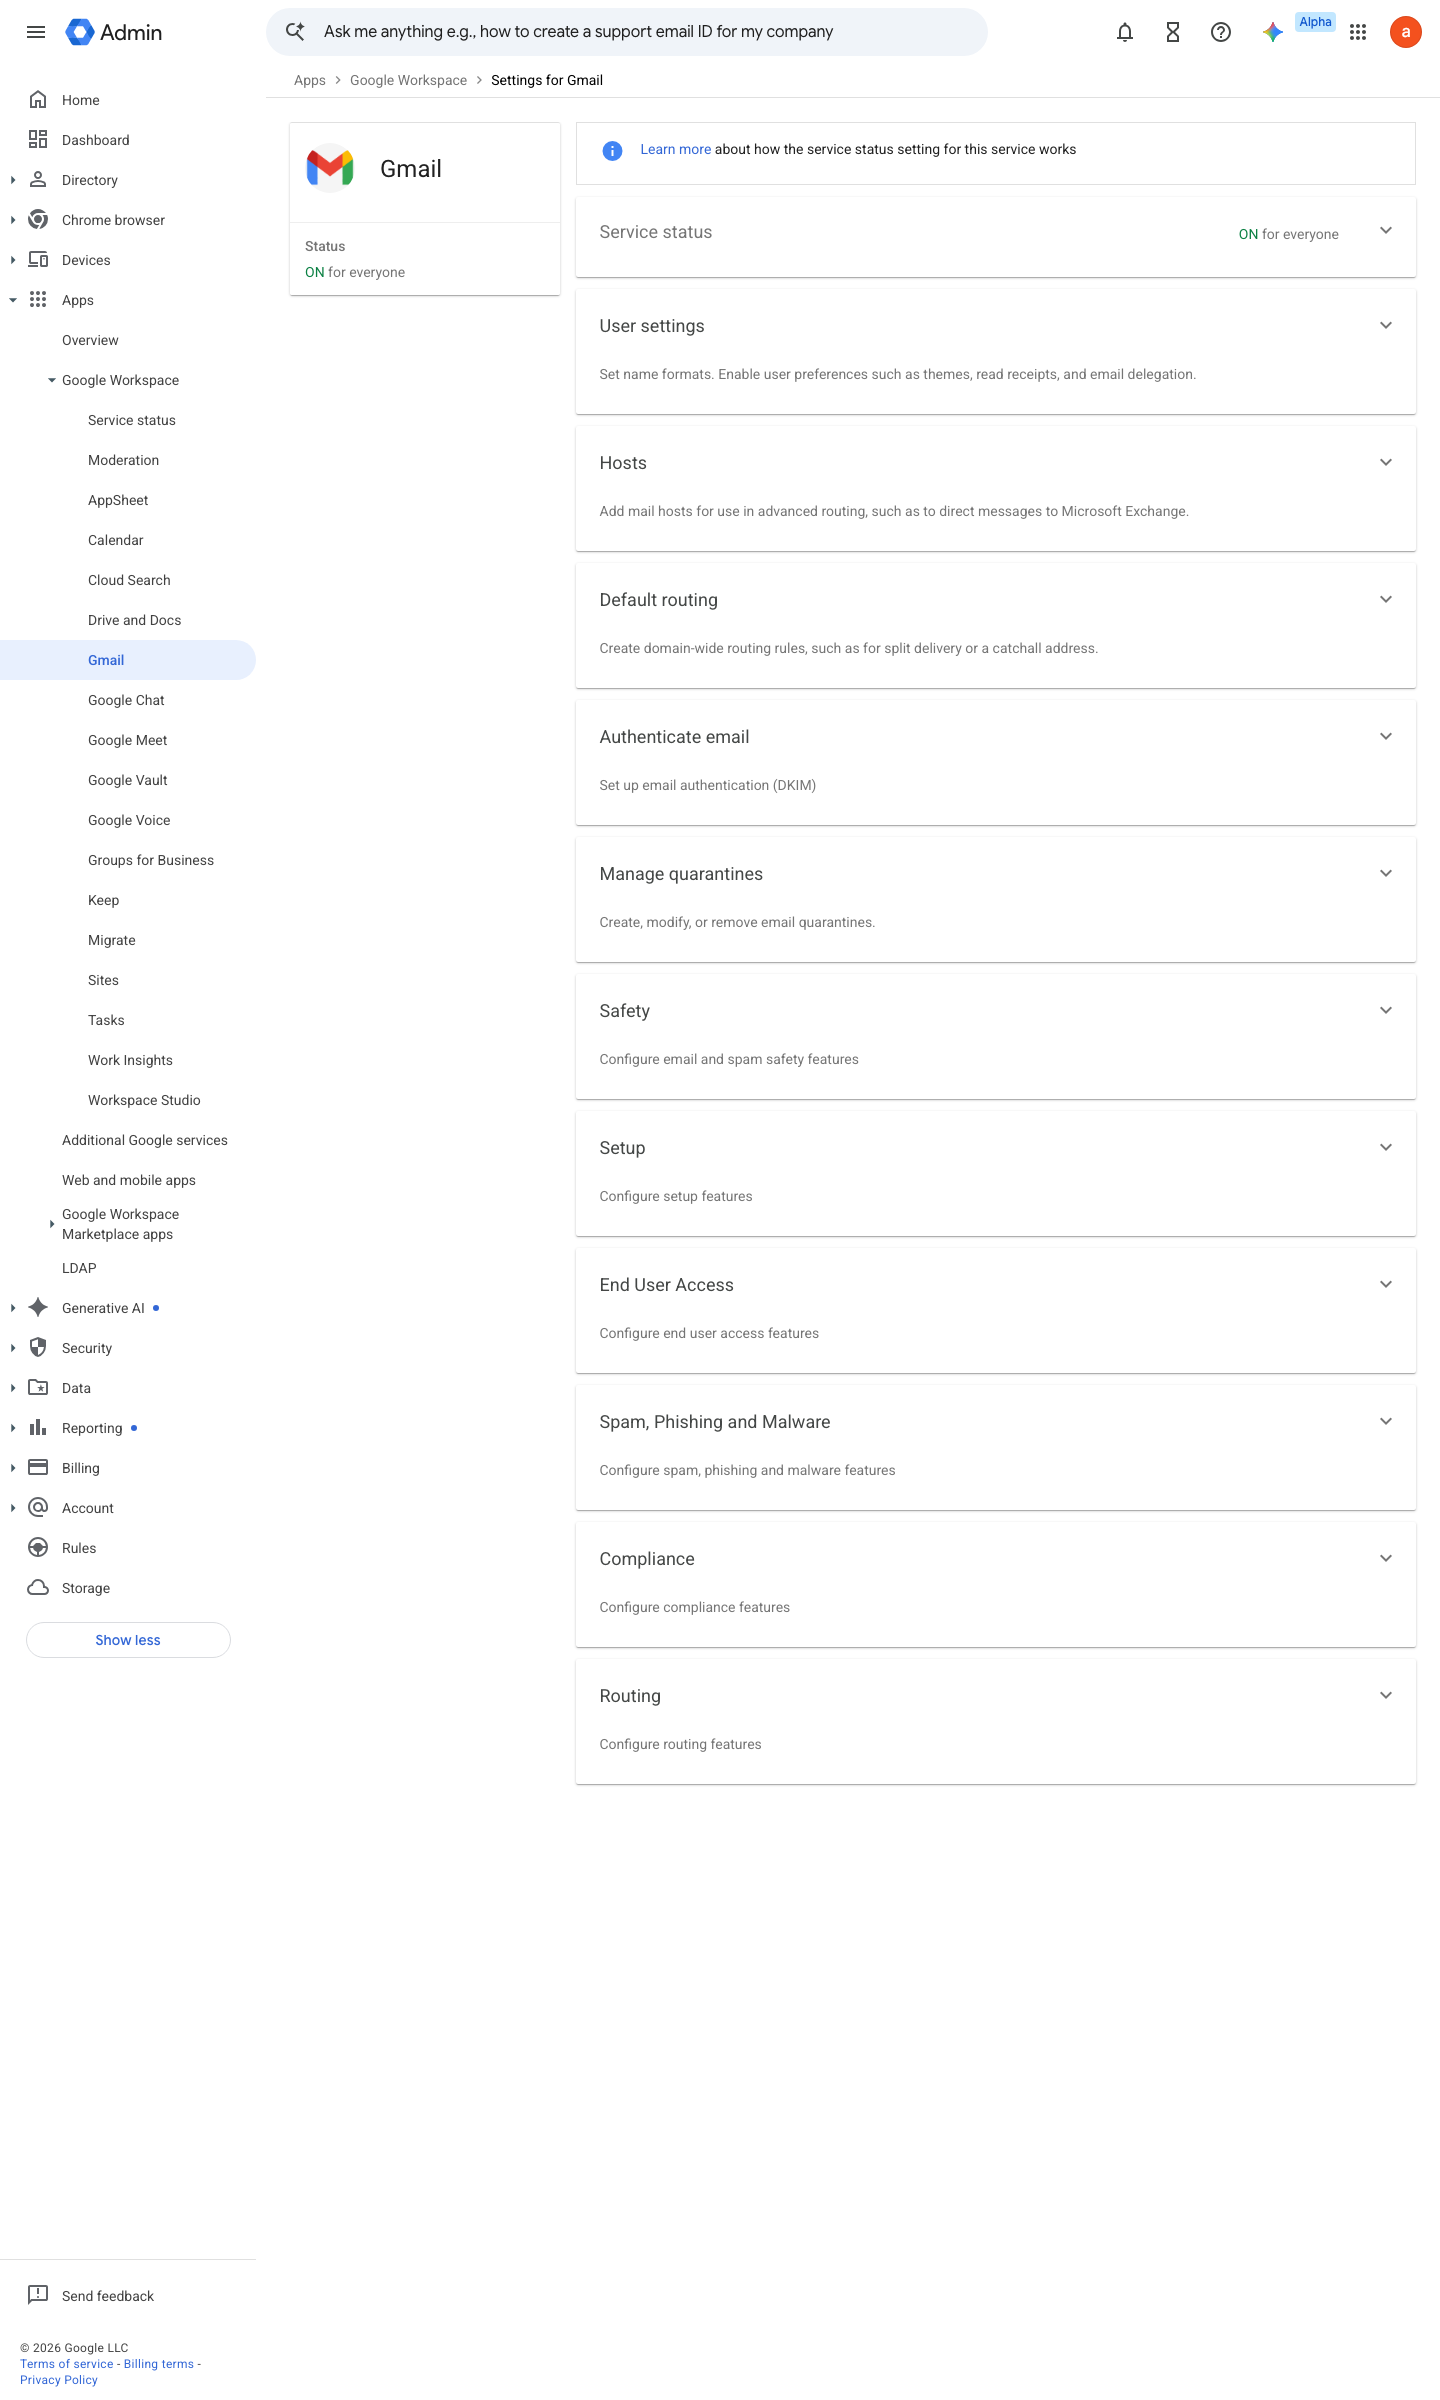Open LDAP in sidebar

[79, 1268]
